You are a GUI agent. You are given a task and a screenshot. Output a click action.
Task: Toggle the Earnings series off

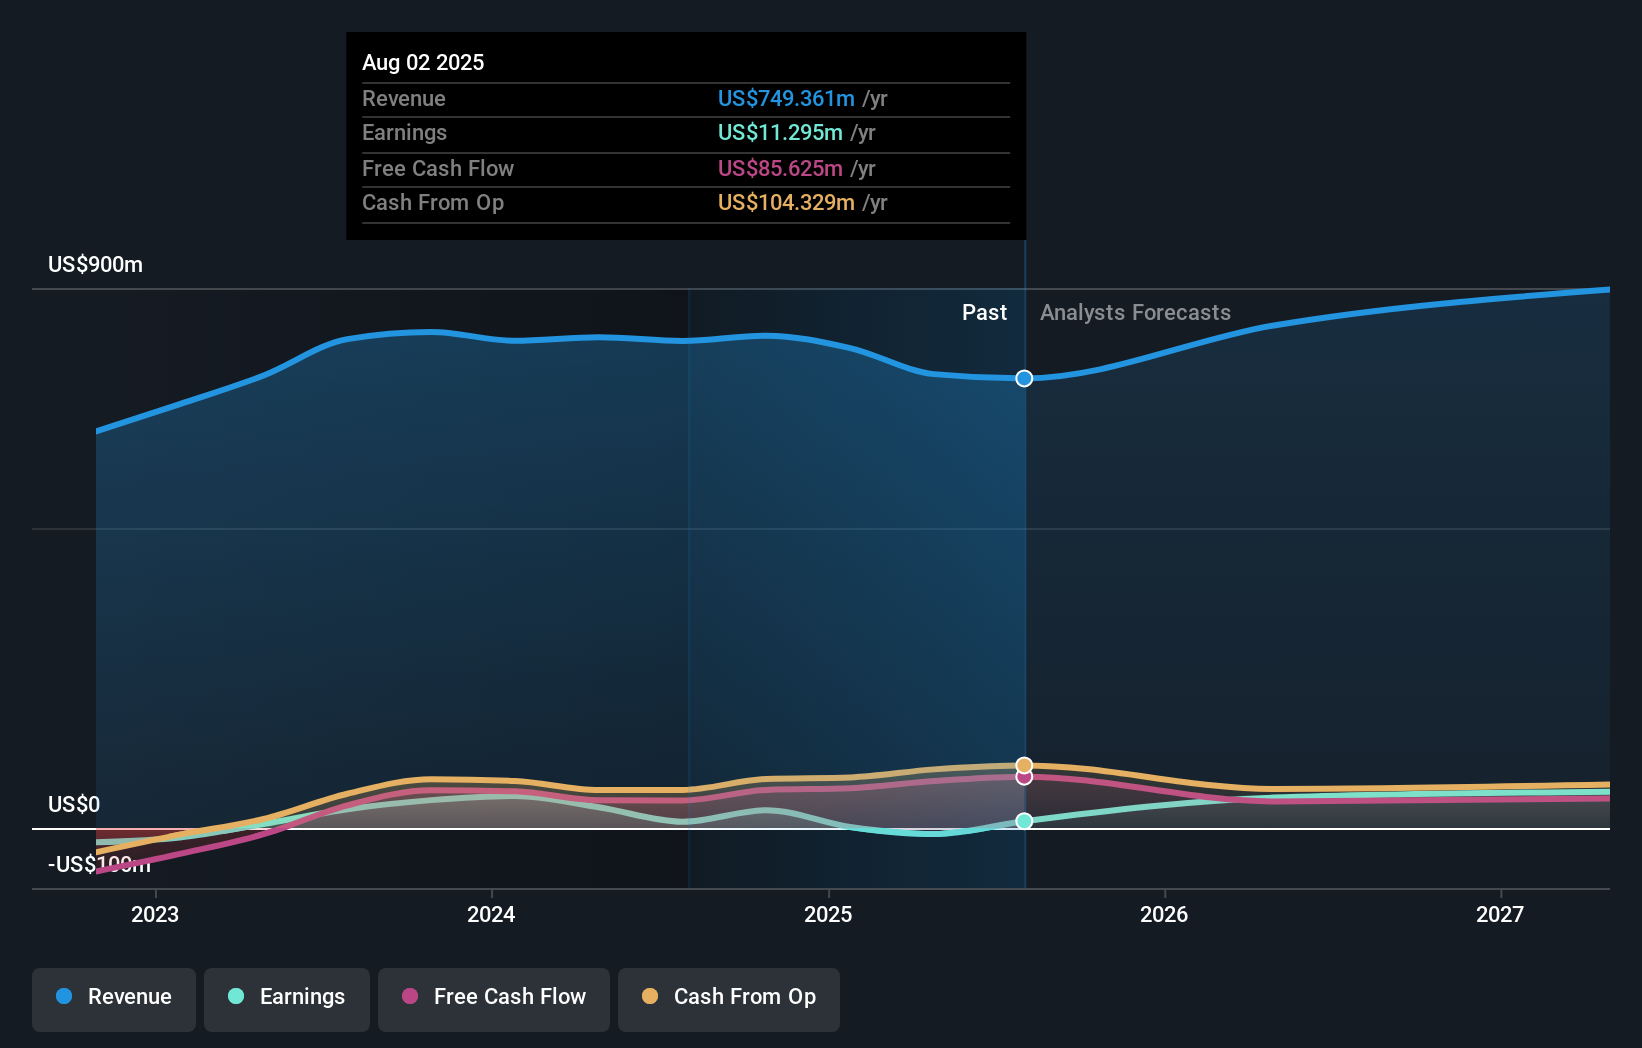(286, 997)
